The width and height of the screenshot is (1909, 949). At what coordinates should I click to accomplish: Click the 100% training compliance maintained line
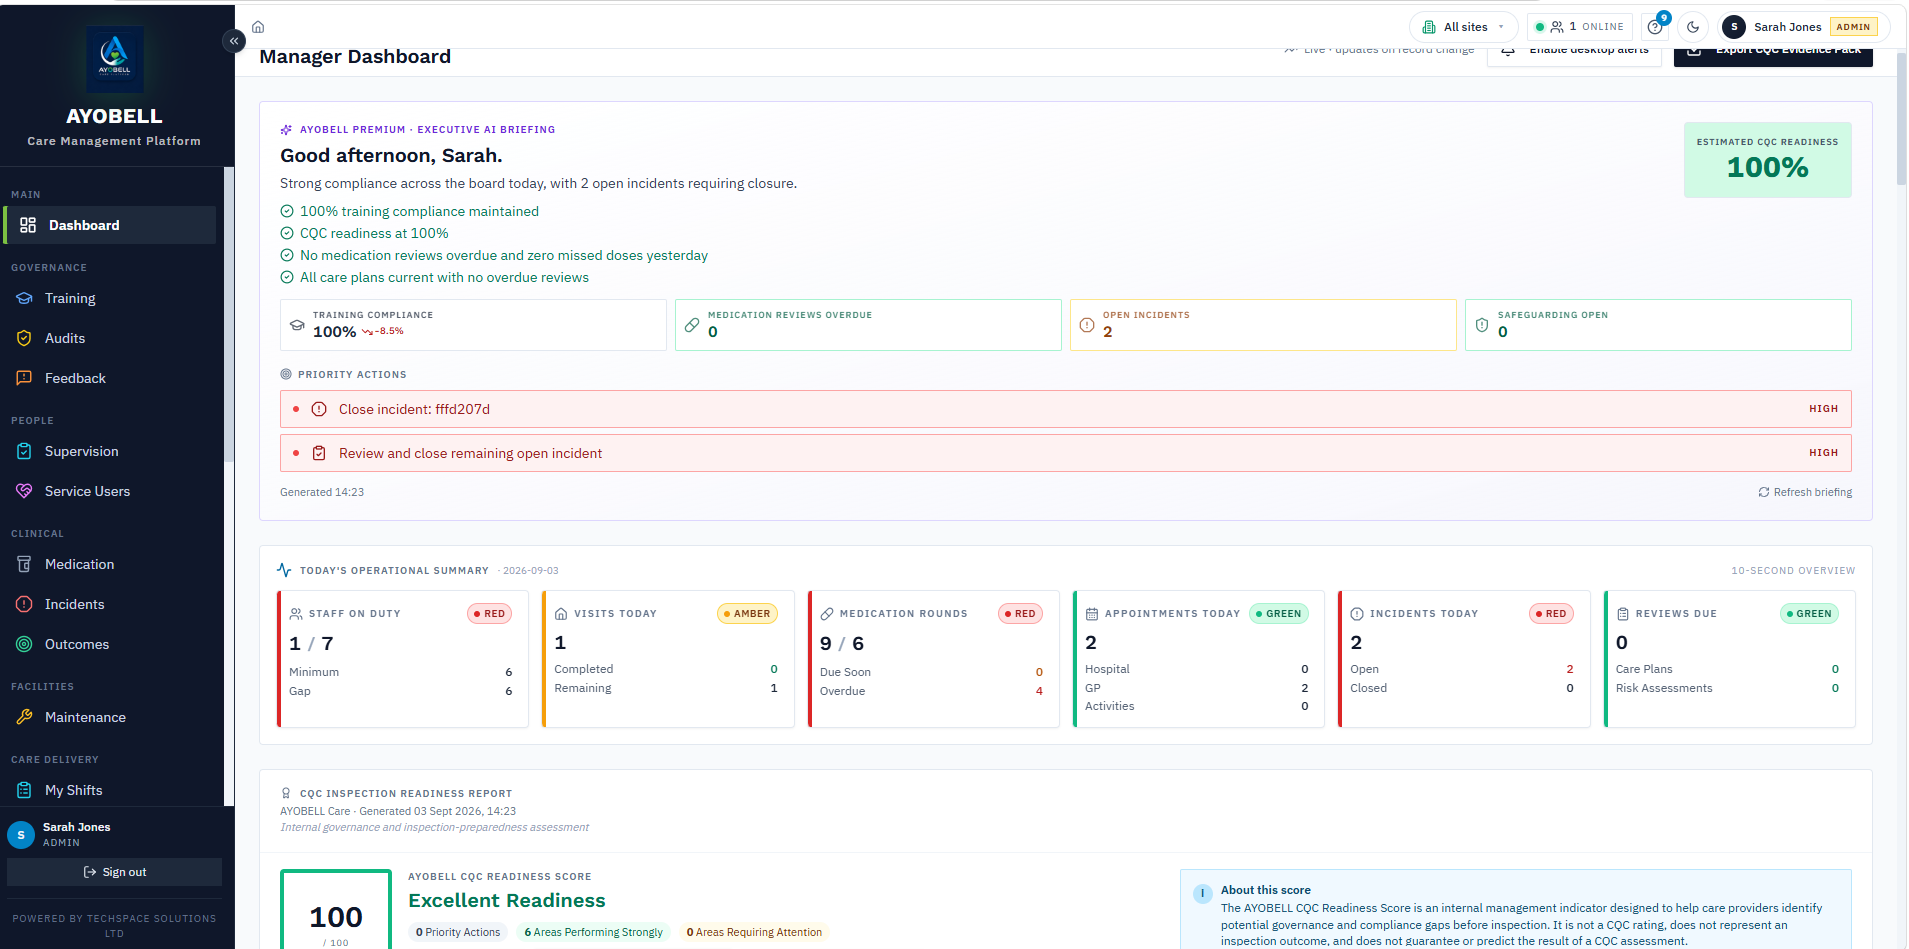(x=419, y=211)
